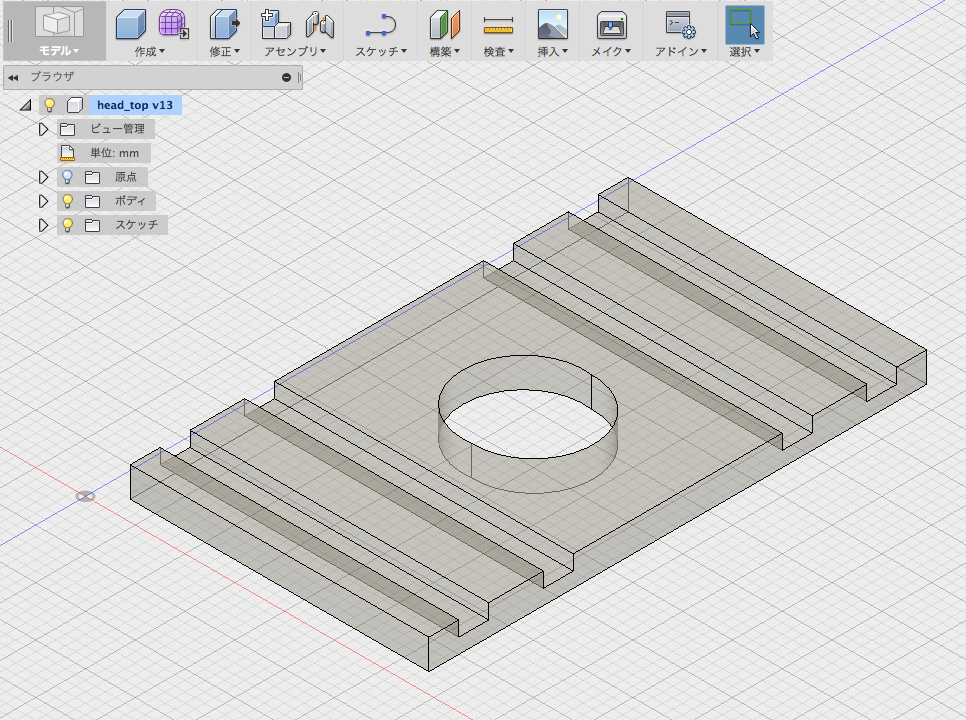Open the 構築 dropdown menu
This screenshot has height=720, width=966.
point(444,52)
